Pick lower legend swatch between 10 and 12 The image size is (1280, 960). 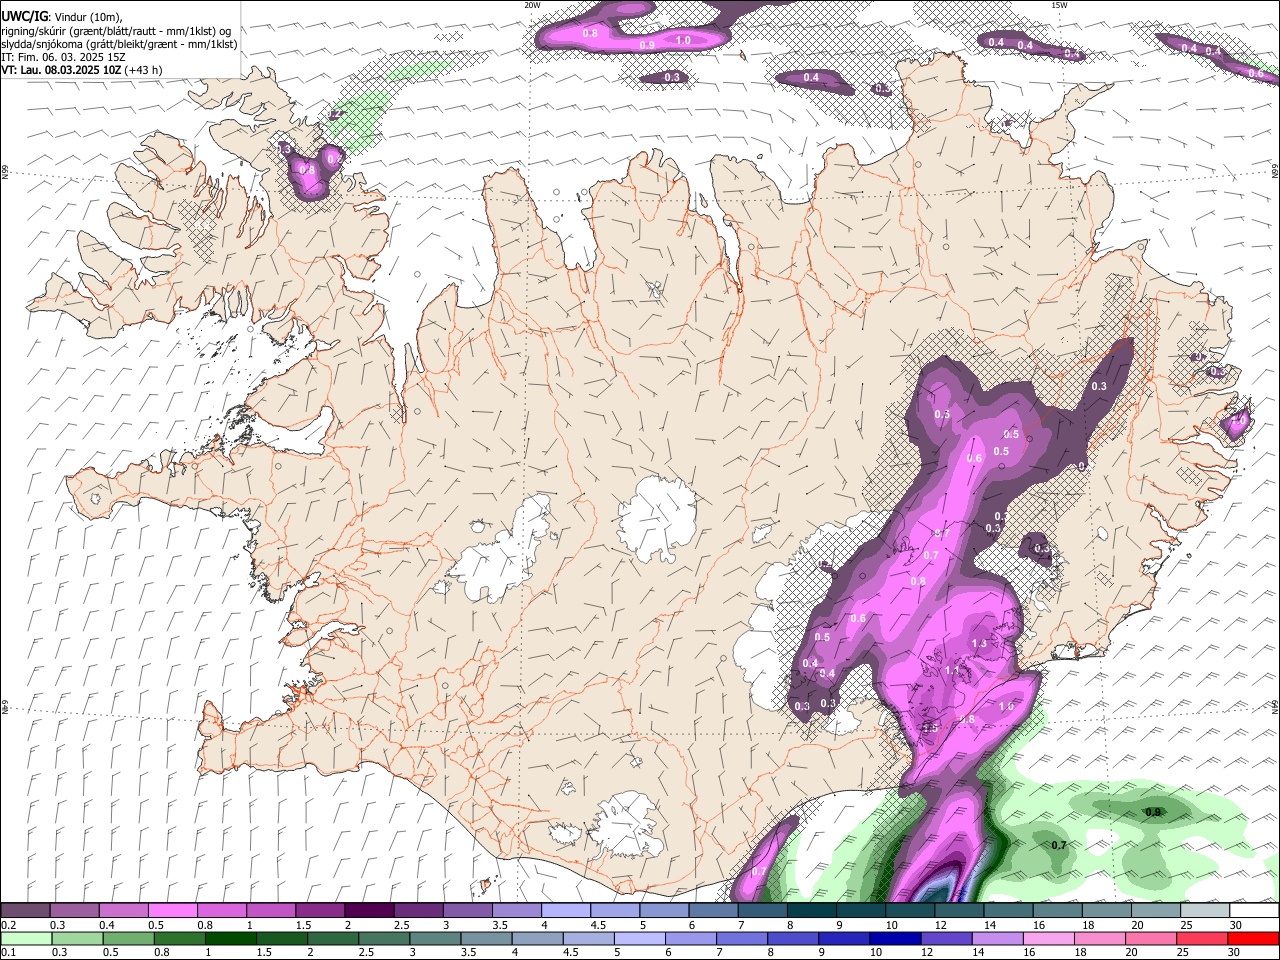pyautogui.click(x=896, y=938)
